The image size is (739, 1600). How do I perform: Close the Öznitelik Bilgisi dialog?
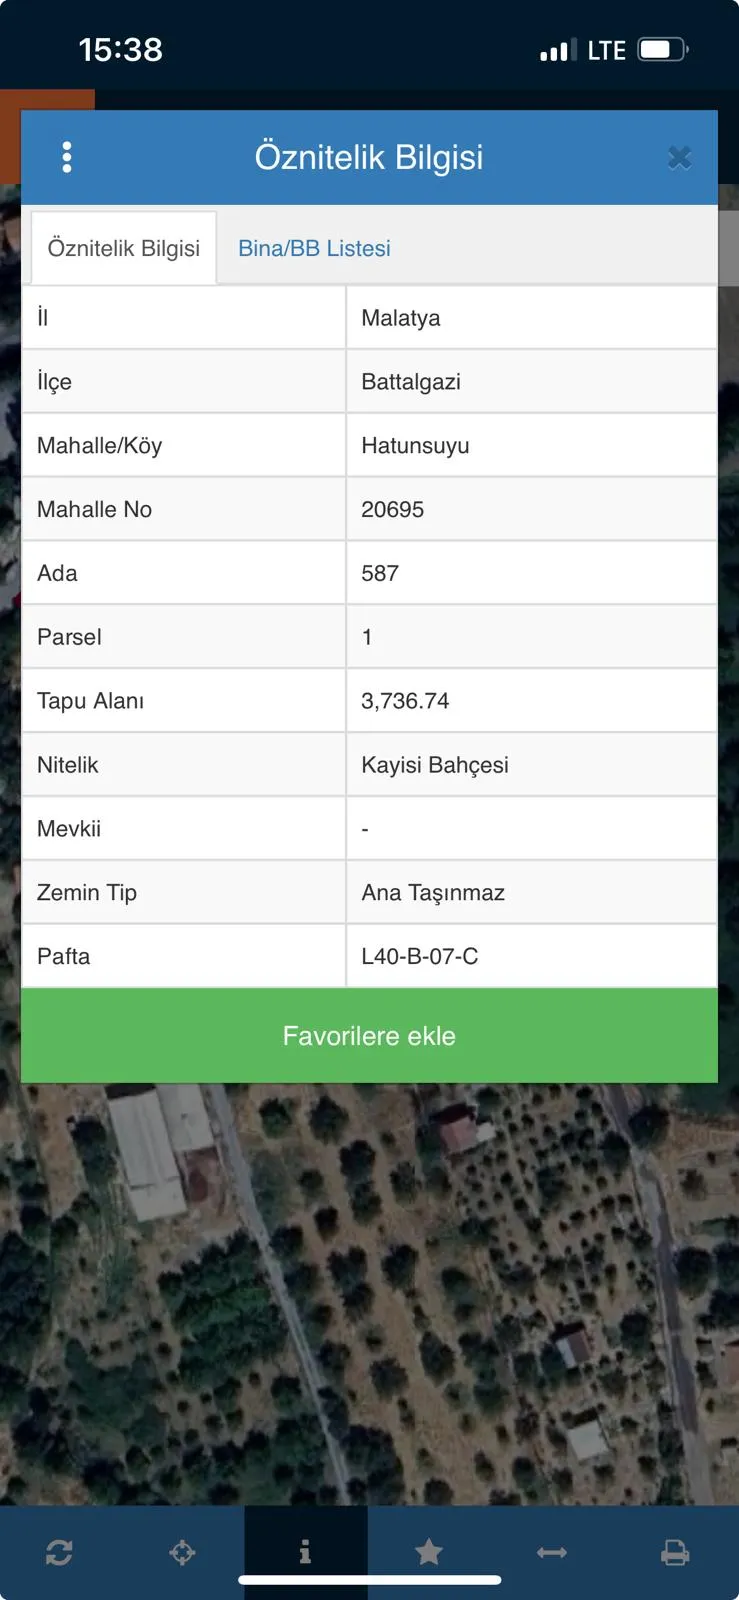tap(680, 158)
